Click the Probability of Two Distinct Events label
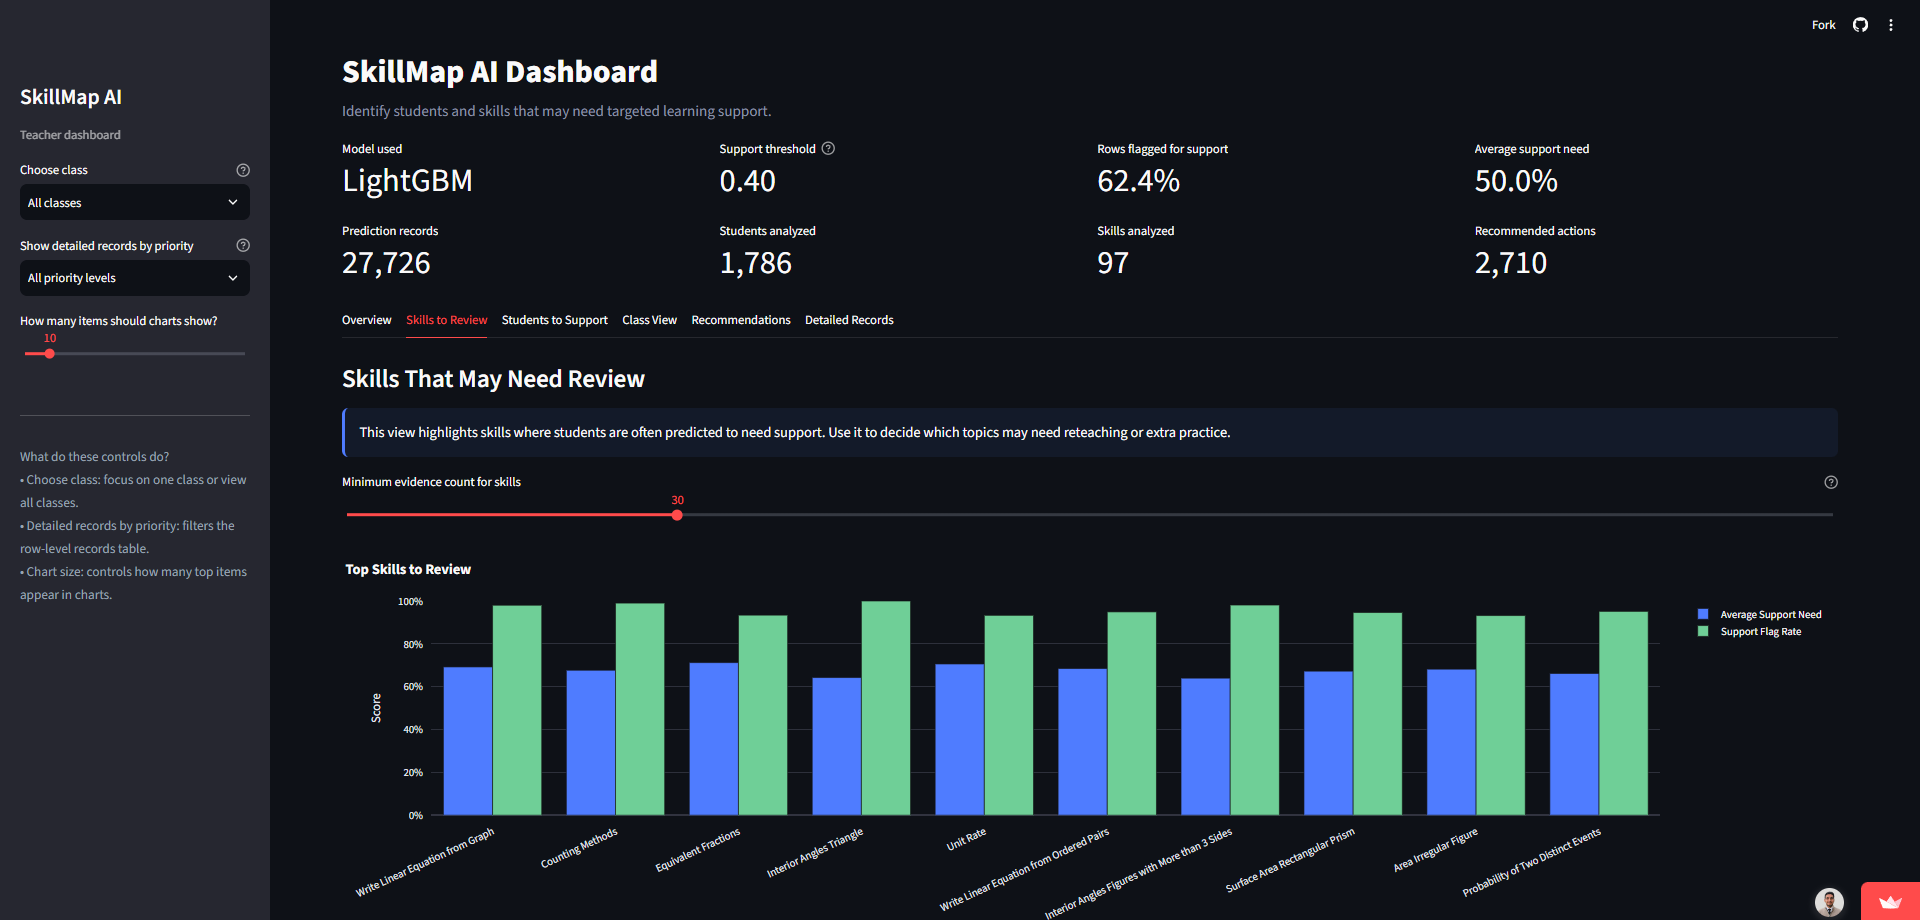This screenshot has width=1920, height=920. coord(1531,862)
